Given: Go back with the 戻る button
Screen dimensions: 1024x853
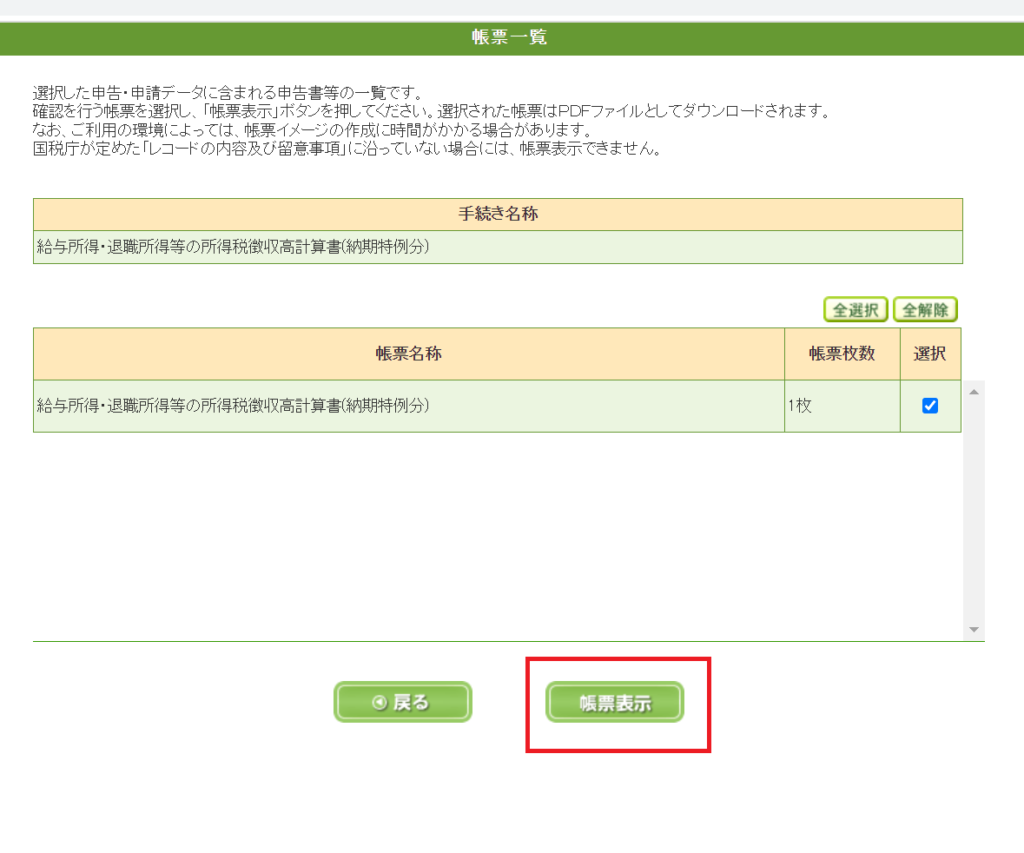Looking at the screenshot, I should [x=402, y=703].
